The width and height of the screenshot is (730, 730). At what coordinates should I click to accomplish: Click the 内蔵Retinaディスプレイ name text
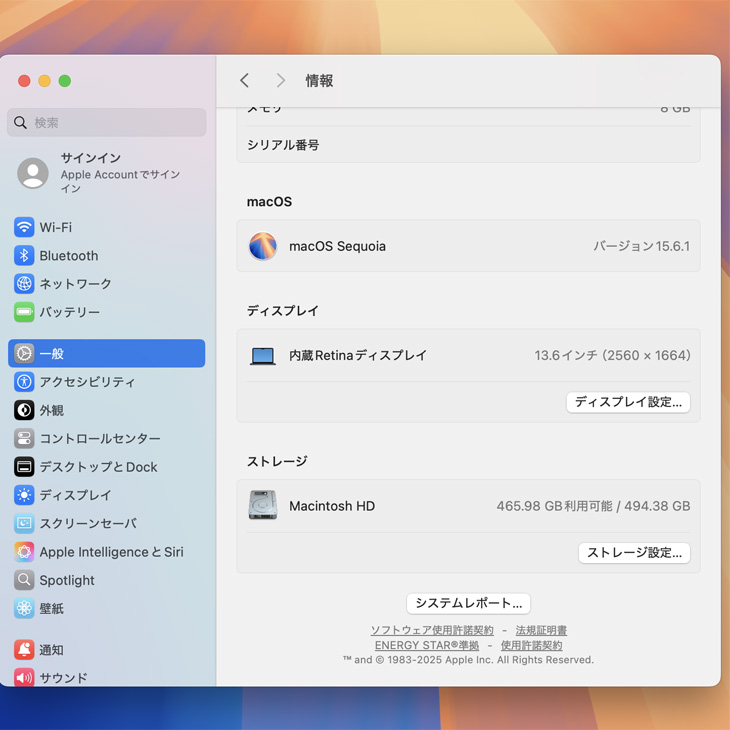tap(358, 355)
